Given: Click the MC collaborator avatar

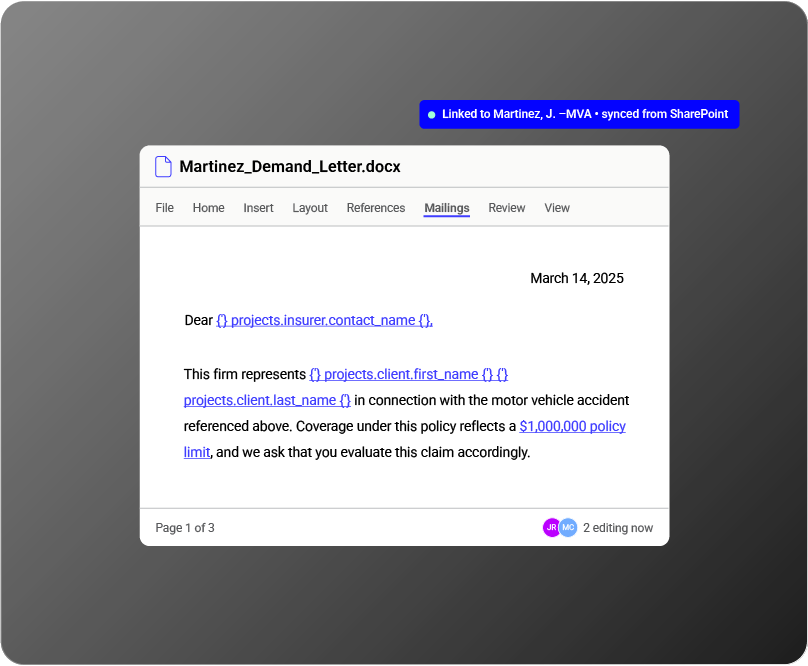Looking at the screenshot, I should pyautogui.click(x=568, y=527).
